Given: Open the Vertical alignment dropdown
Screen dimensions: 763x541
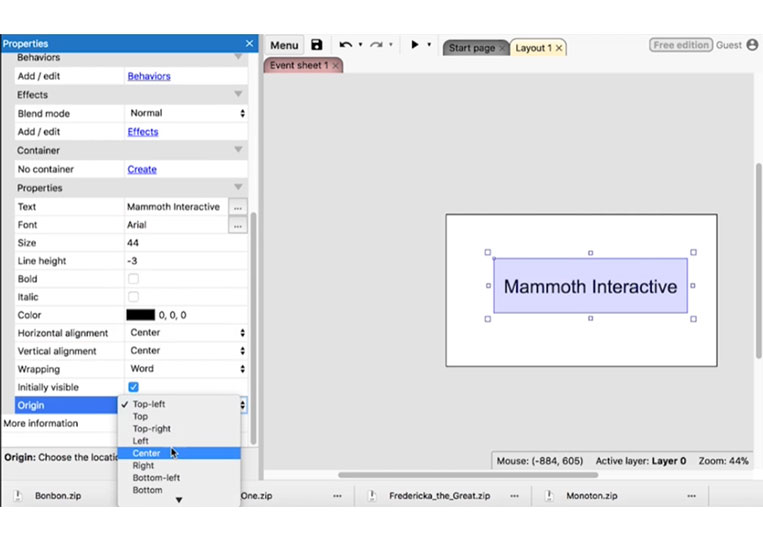Looking at the screenshot, I should point(186,351).
